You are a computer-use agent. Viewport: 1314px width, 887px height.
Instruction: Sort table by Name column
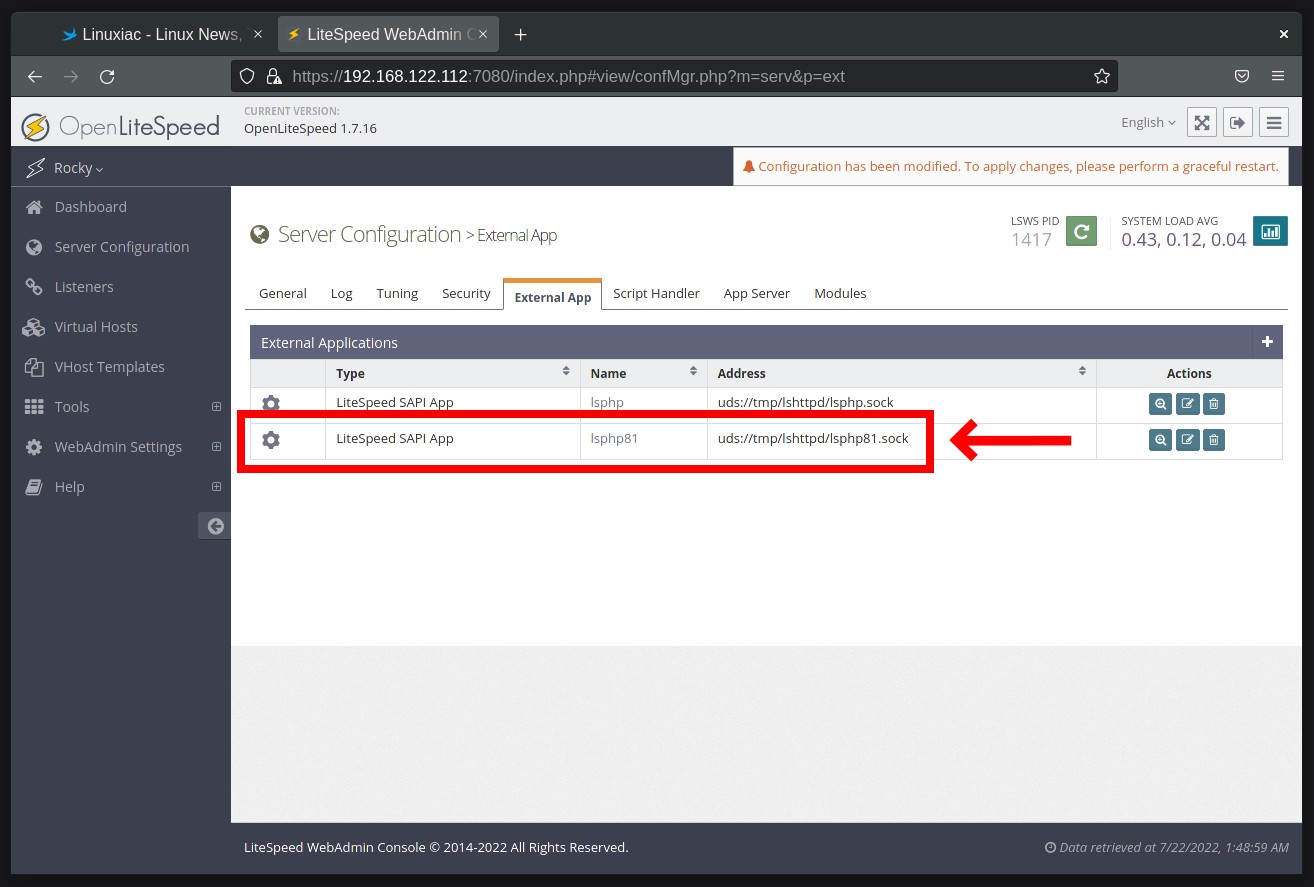643,373
